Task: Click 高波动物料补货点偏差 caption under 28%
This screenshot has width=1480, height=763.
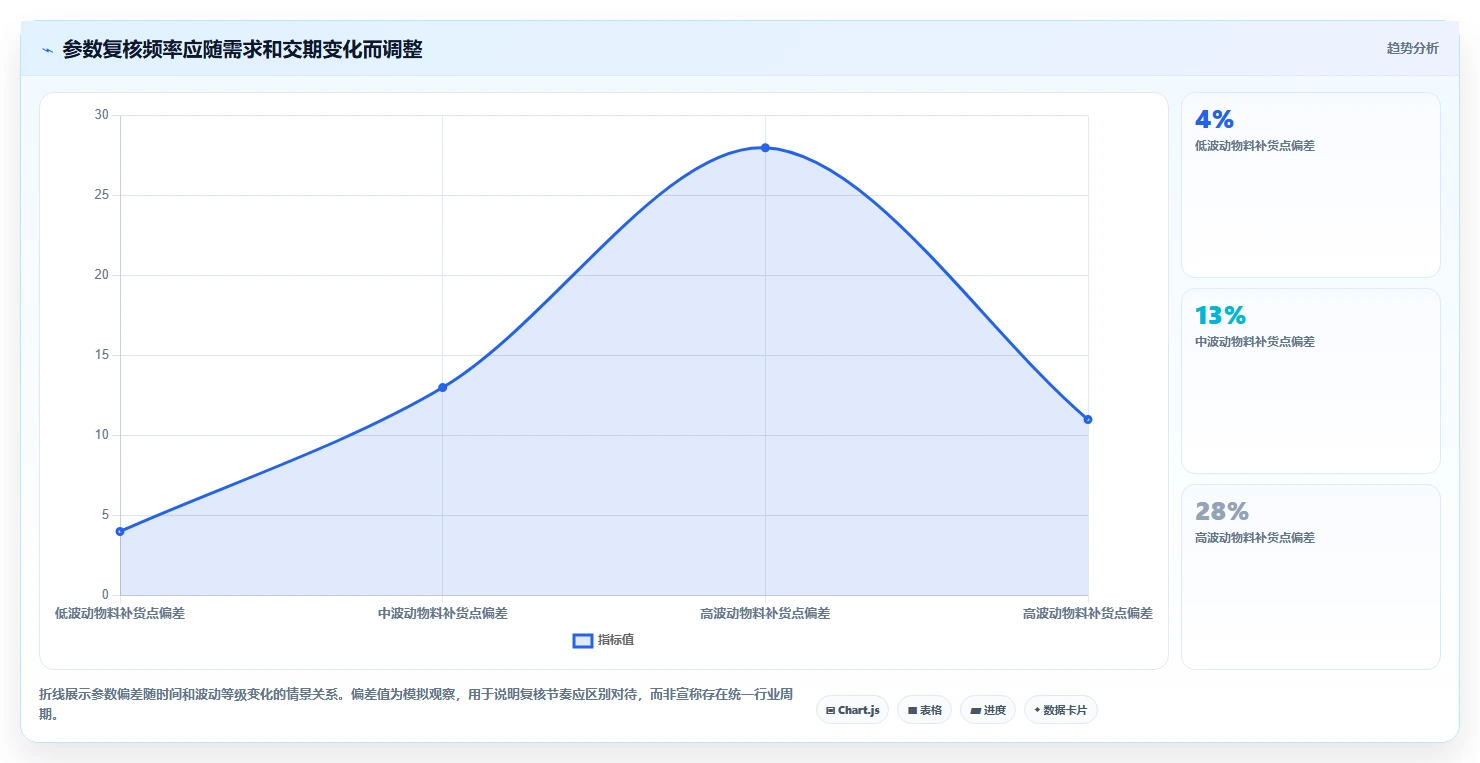Action: click(x=1255, y=537)
